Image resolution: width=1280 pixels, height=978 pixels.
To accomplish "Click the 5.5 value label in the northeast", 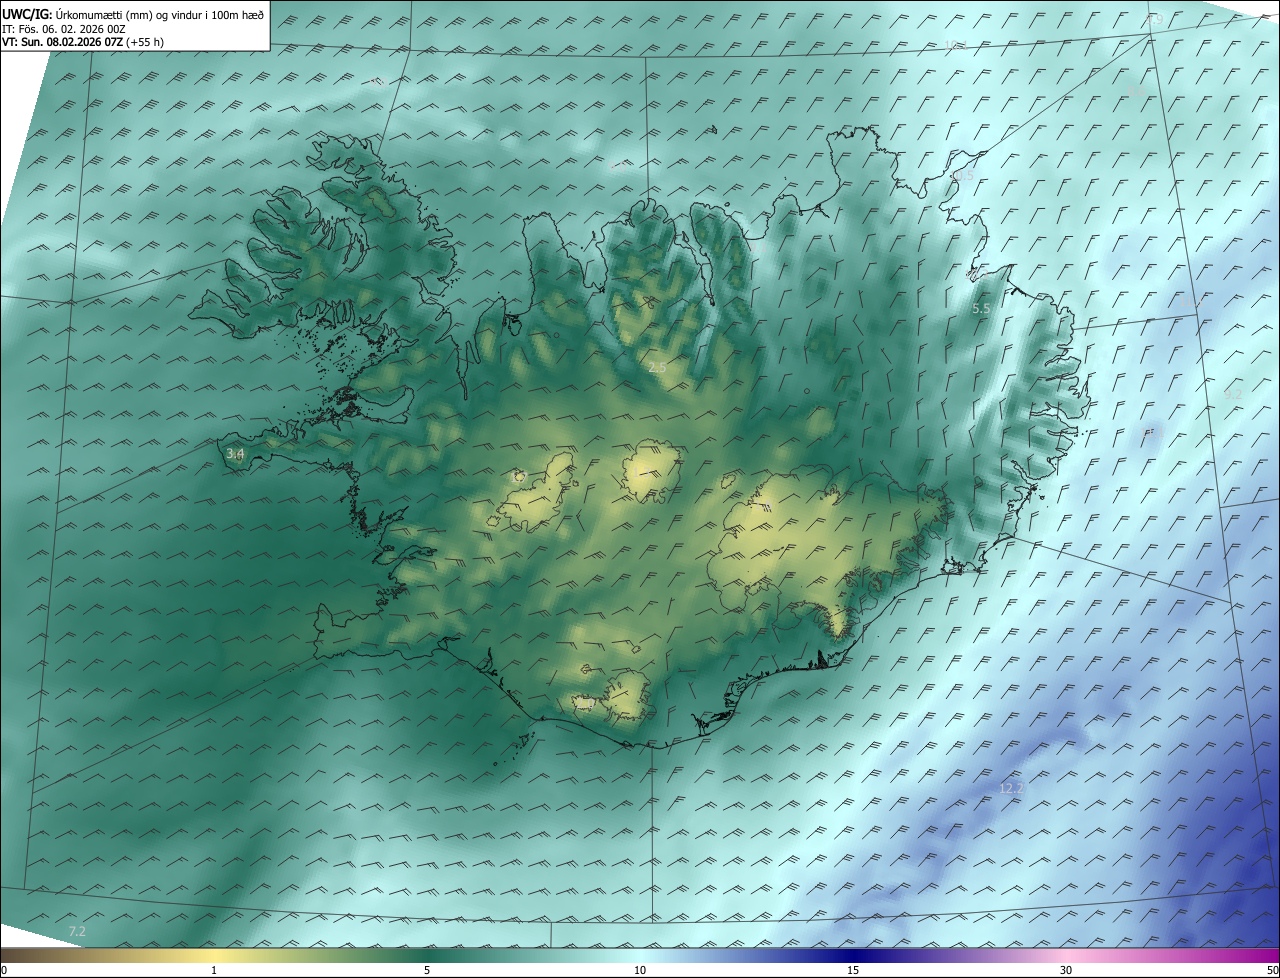I will [x=981, y=309].
